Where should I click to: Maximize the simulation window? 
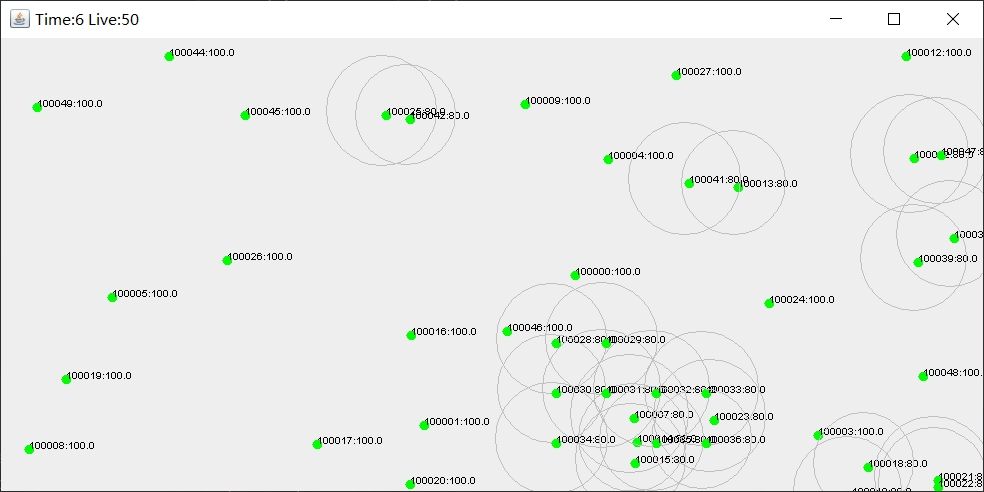click(894, 19)
